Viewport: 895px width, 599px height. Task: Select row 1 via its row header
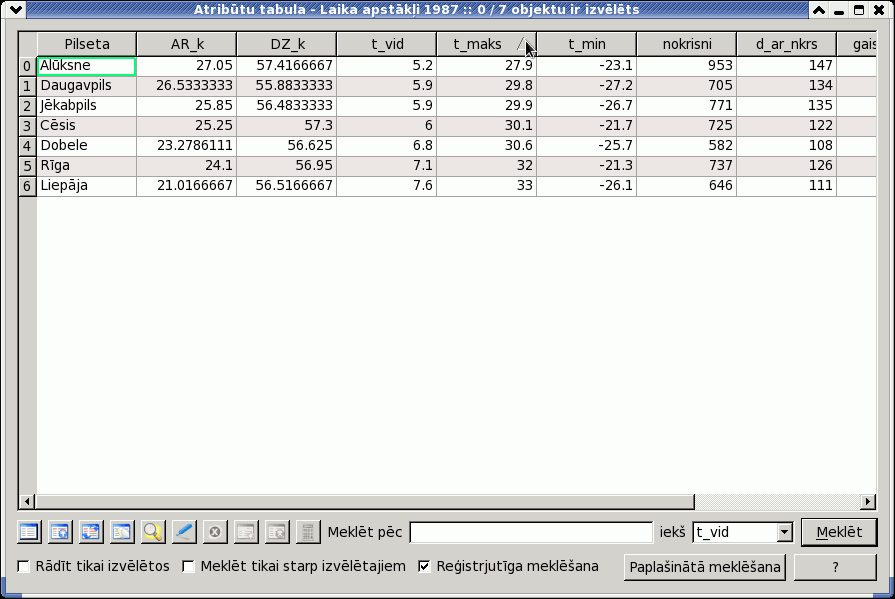tap(27, 86)
